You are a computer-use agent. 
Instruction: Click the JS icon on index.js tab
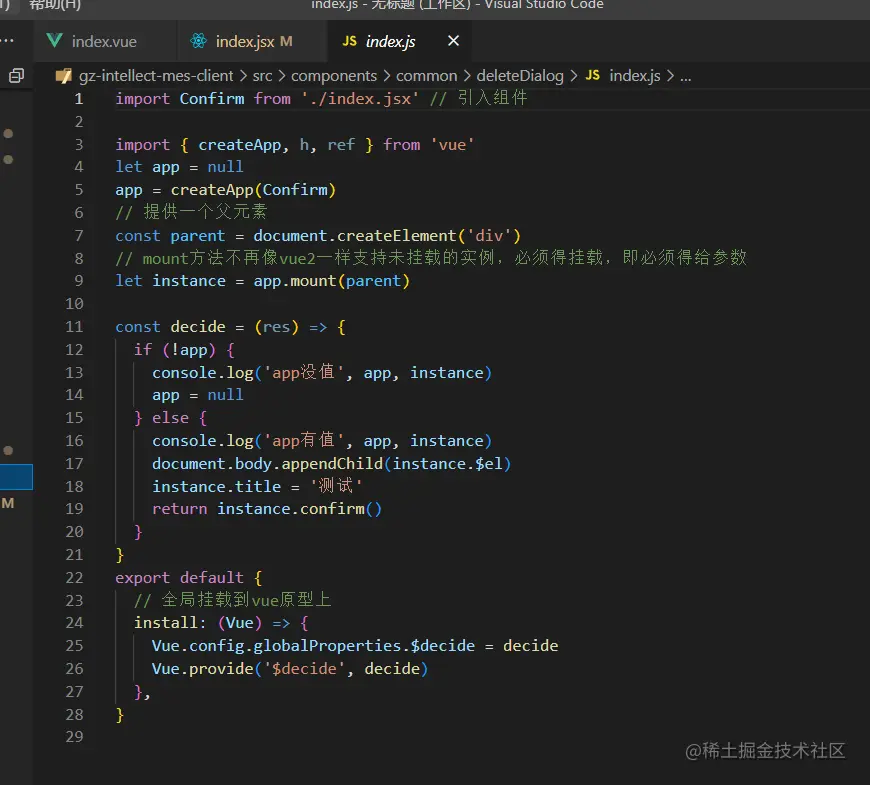(349, 41)
